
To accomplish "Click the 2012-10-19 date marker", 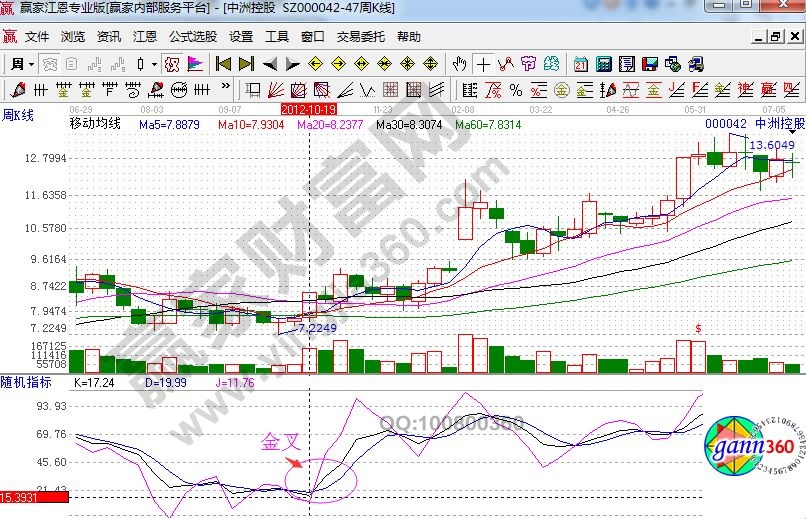I will [x=309, y=108].
